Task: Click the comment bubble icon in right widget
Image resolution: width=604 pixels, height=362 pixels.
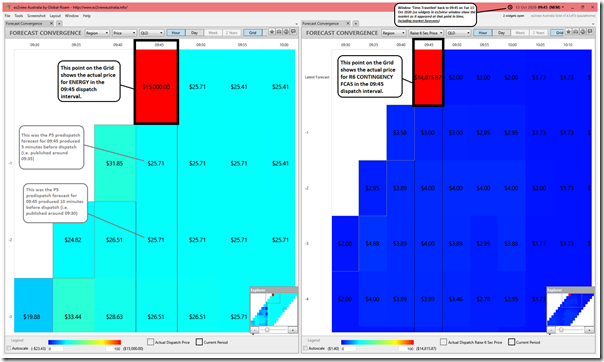Action: (590, 32)
